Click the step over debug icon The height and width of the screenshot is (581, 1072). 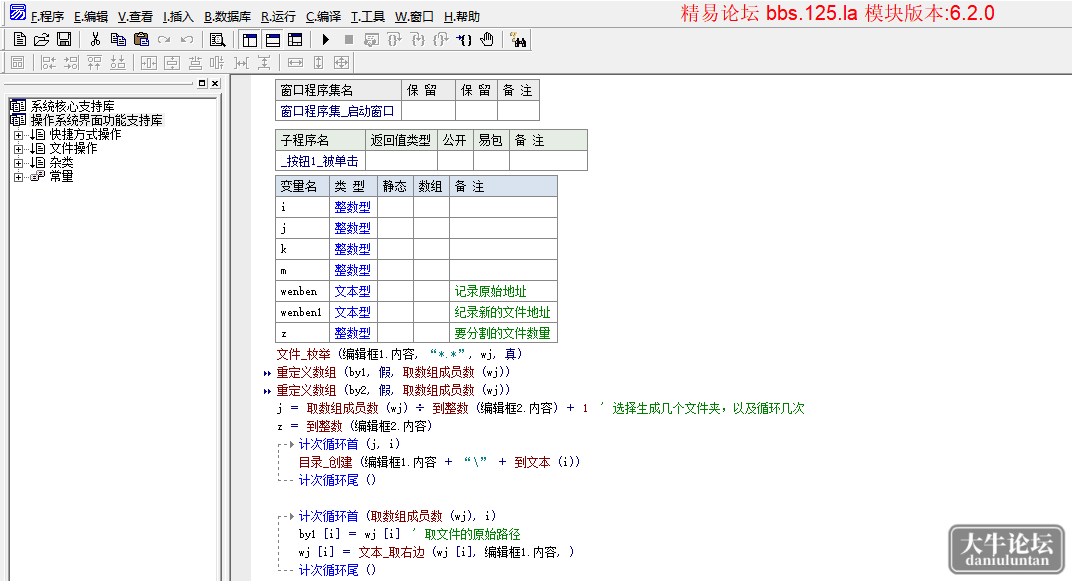[394, 40]
